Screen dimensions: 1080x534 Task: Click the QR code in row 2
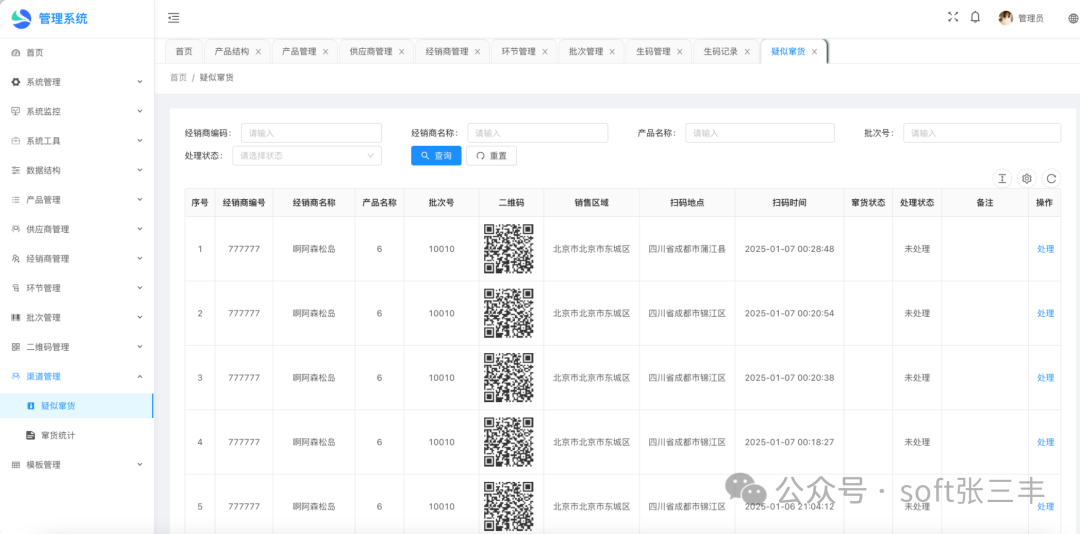(x=508, y=313)
